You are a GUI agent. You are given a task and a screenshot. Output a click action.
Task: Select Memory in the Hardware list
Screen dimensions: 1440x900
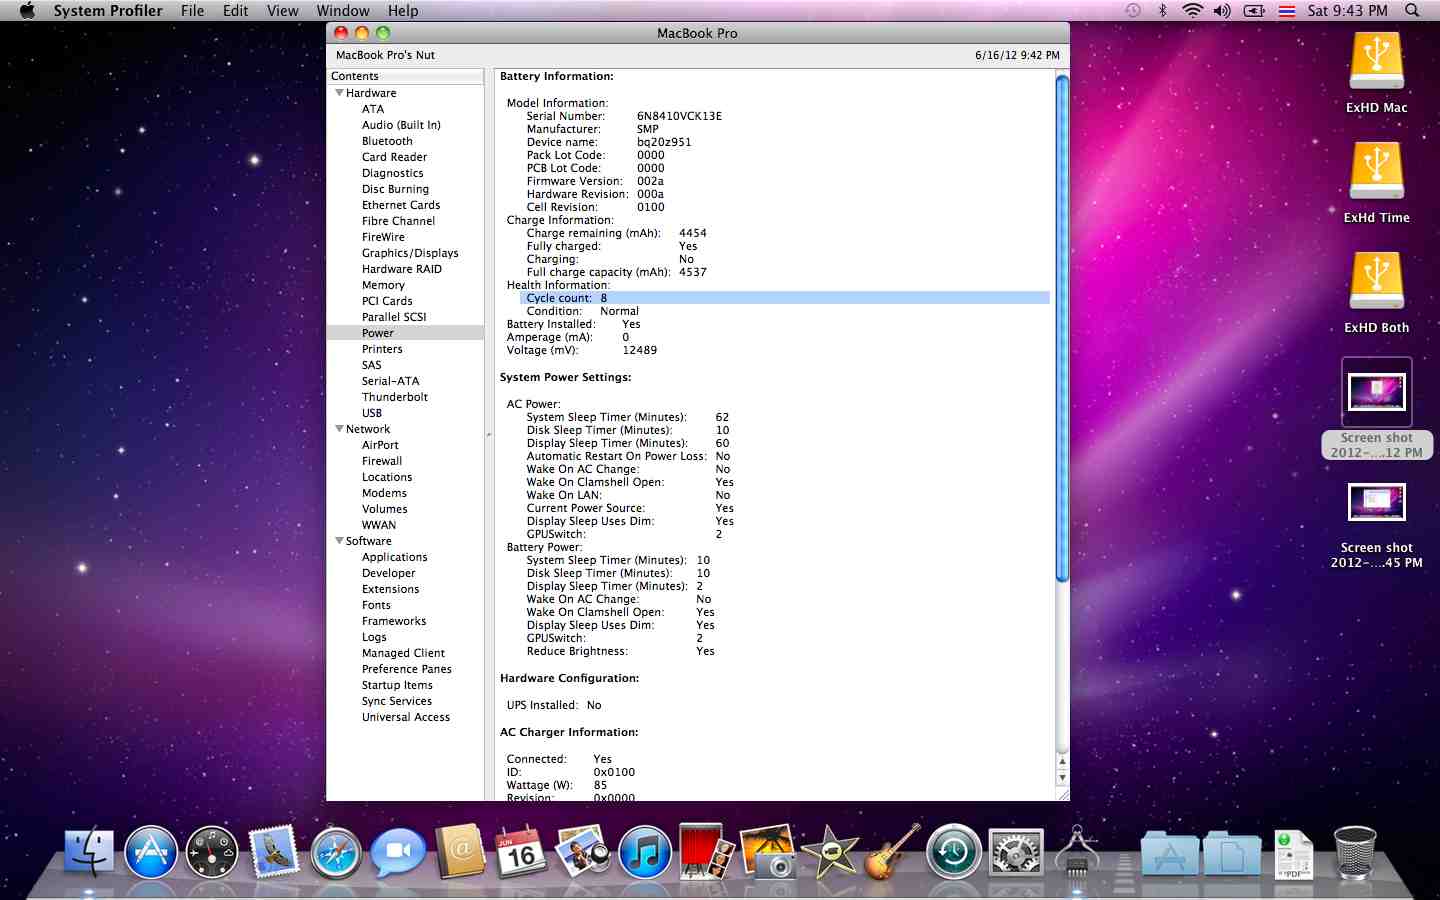pos(383,285)
